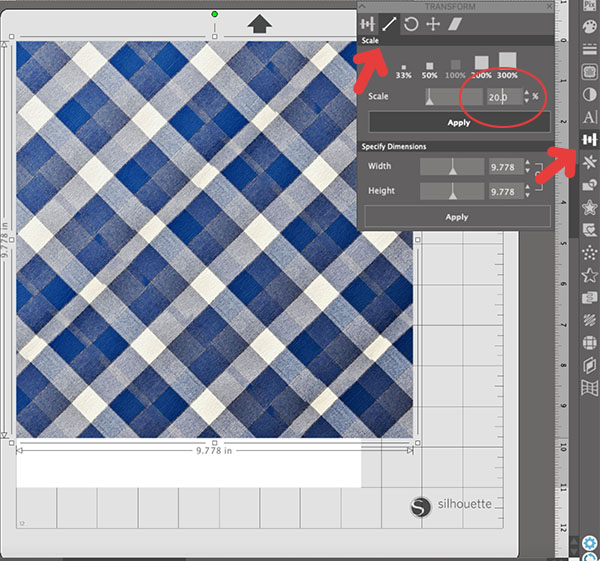Decrease Width with its down stepper
The height and width of the screenshot is (561, 600).
pyautogui.click(x=528, y=171)
